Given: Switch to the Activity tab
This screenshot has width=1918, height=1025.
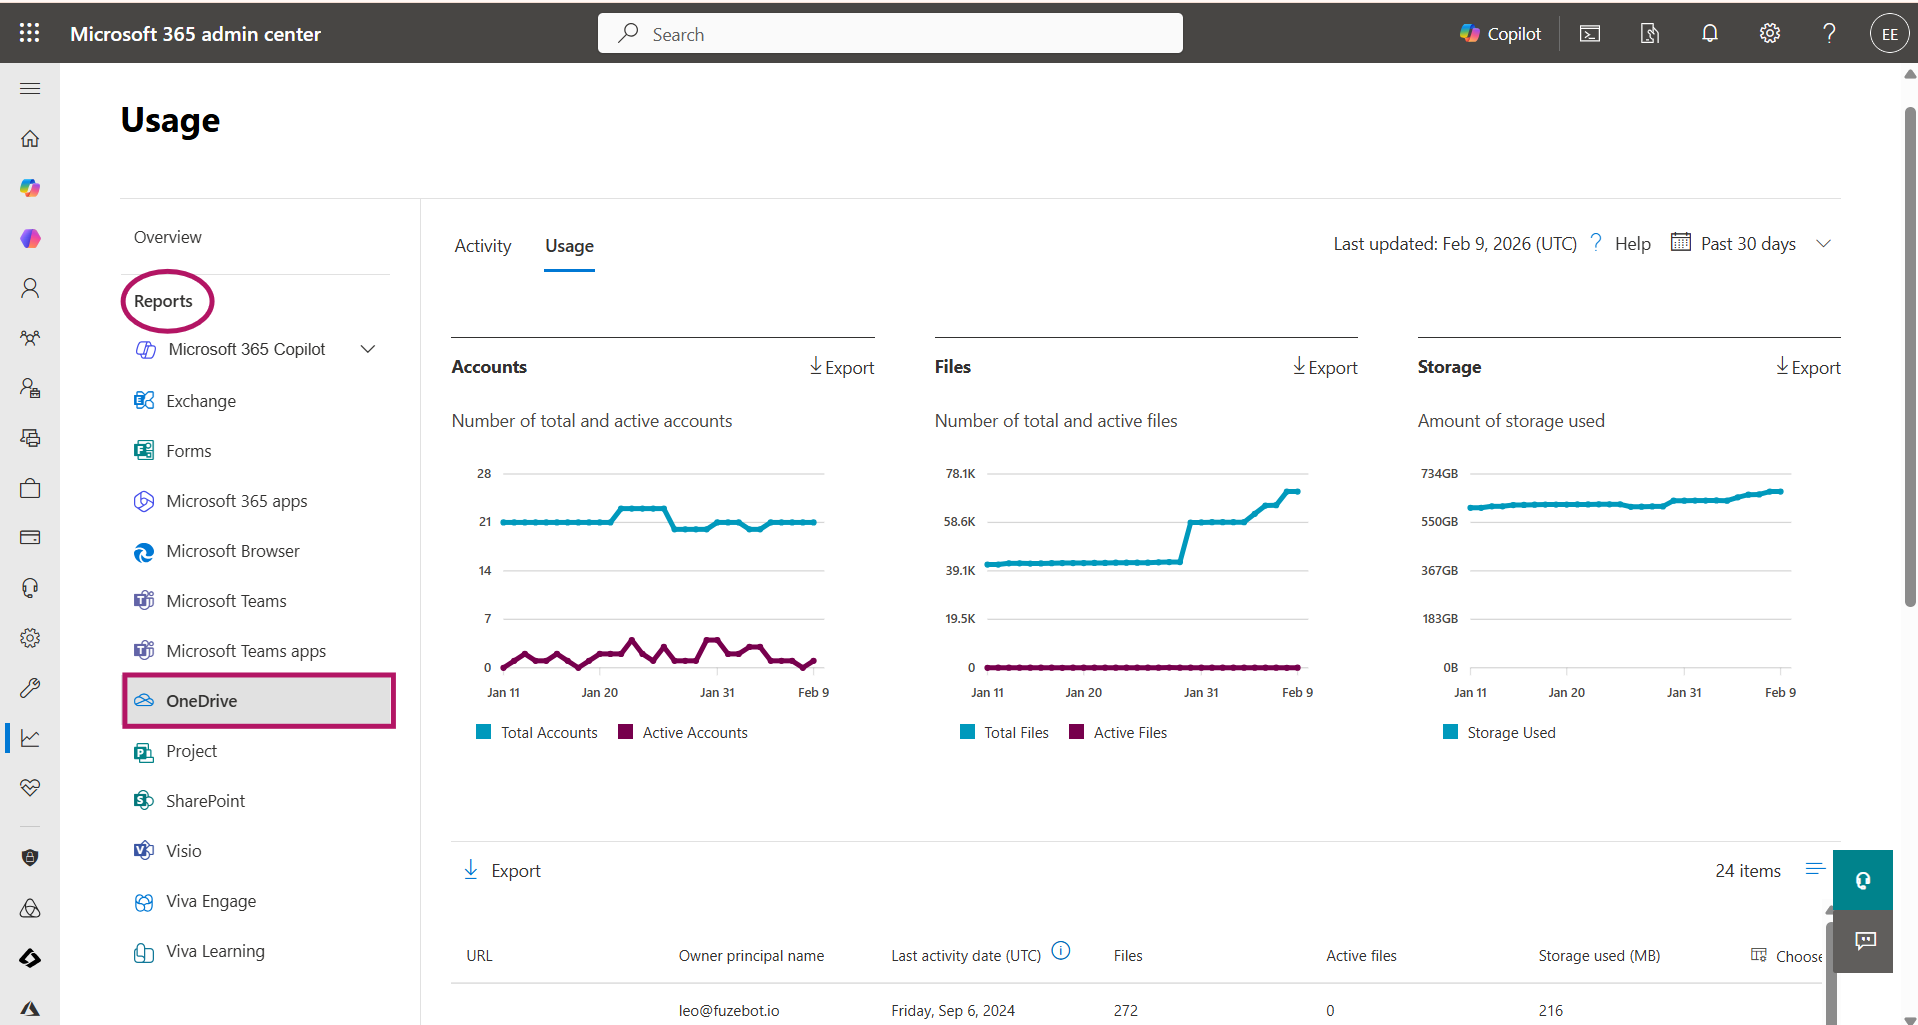Looking at the screenshot, I should (x=482, y=245).
